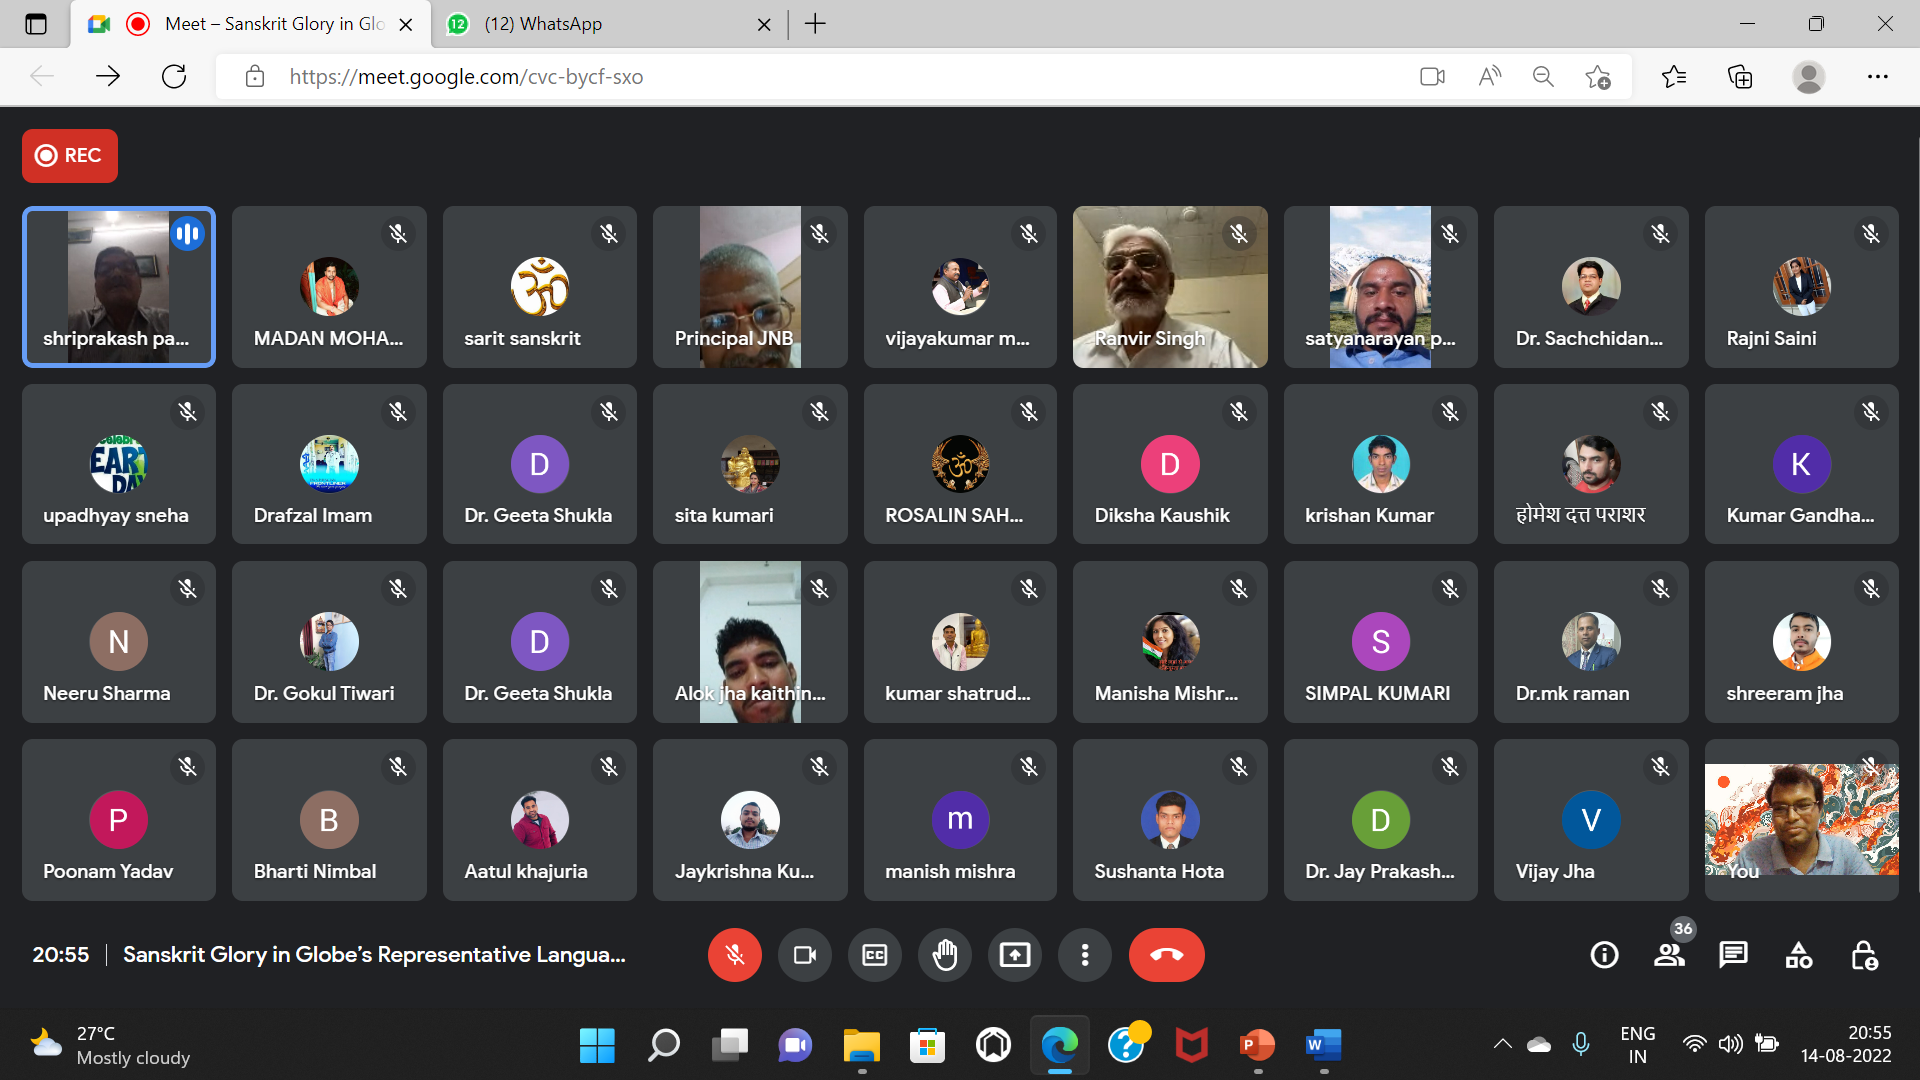Open host controls lock icon
1920x1080 pixels.
pyautogui.click(x=1863, y=955)
